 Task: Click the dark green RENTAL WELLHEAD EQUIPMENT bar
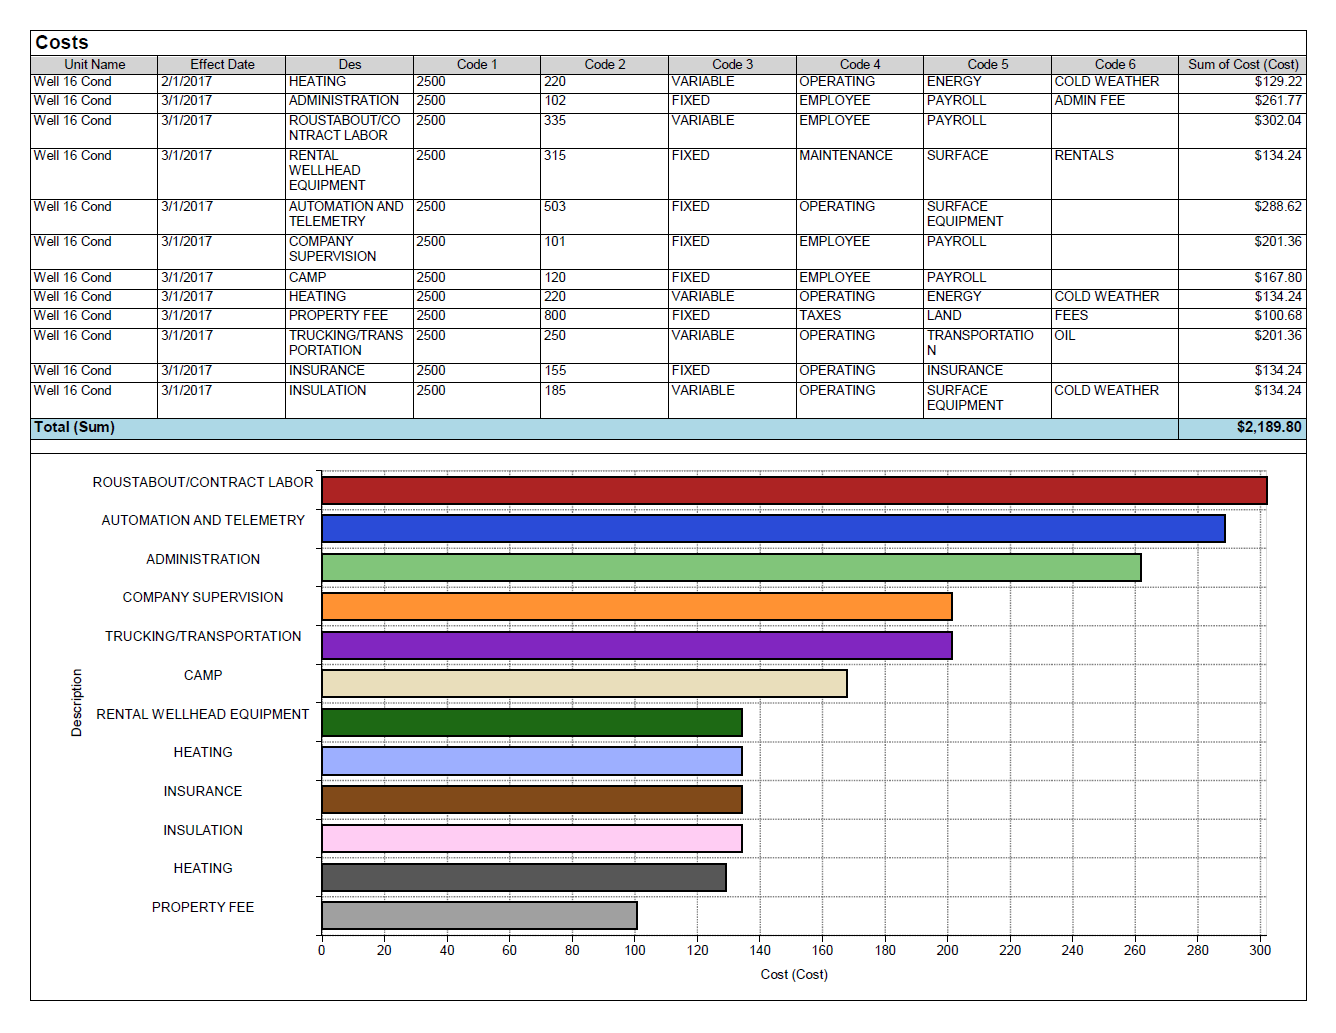532,722
